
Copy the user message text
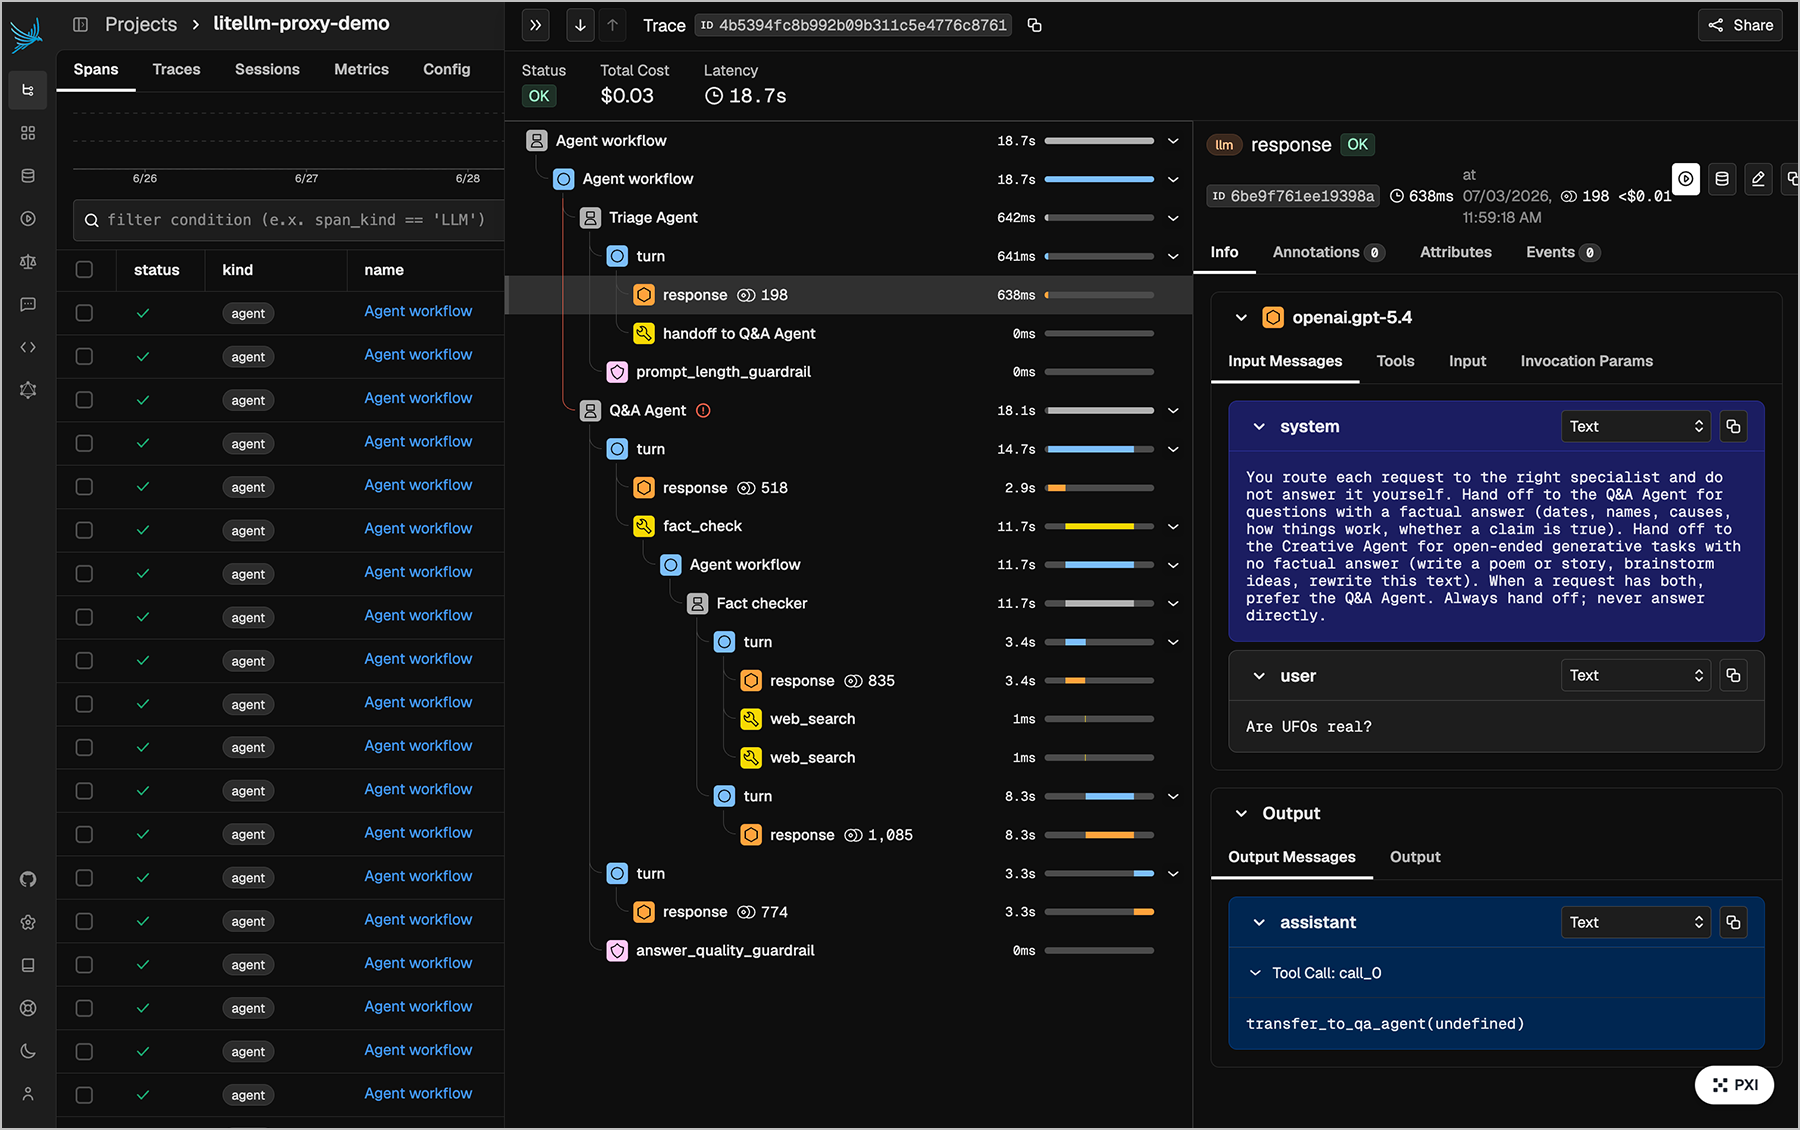point(1734,675)
